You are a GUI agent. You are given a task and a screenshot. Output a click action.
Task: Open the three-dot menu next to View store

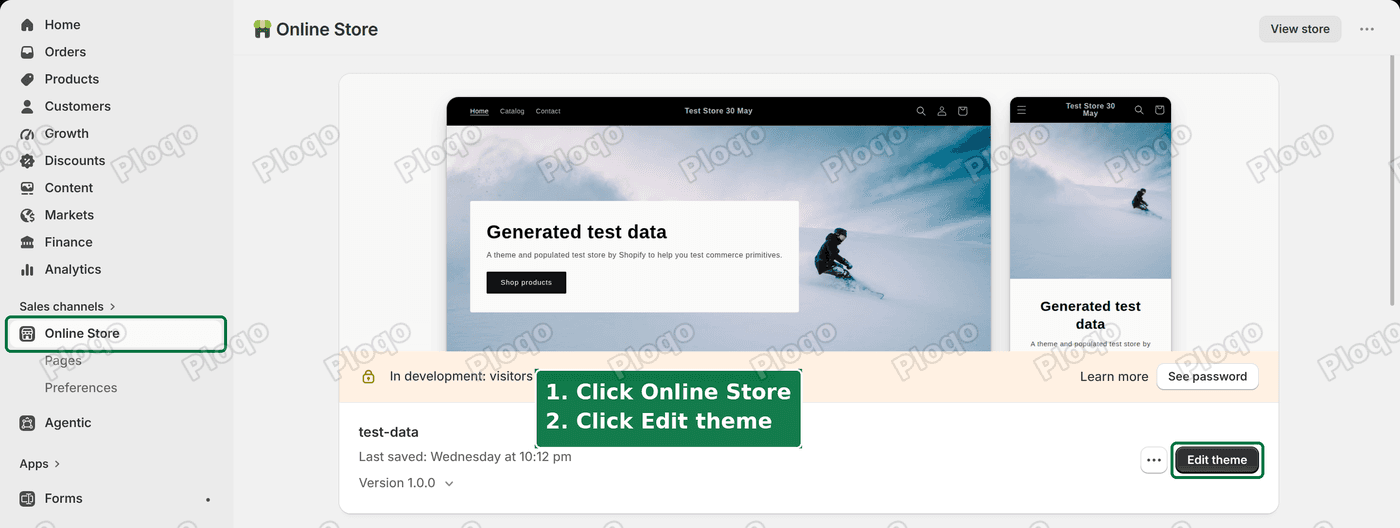1367,29
